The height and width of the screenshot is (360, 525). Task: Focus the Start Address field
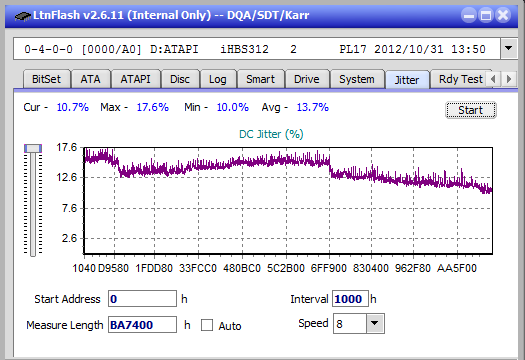[142, 299]
